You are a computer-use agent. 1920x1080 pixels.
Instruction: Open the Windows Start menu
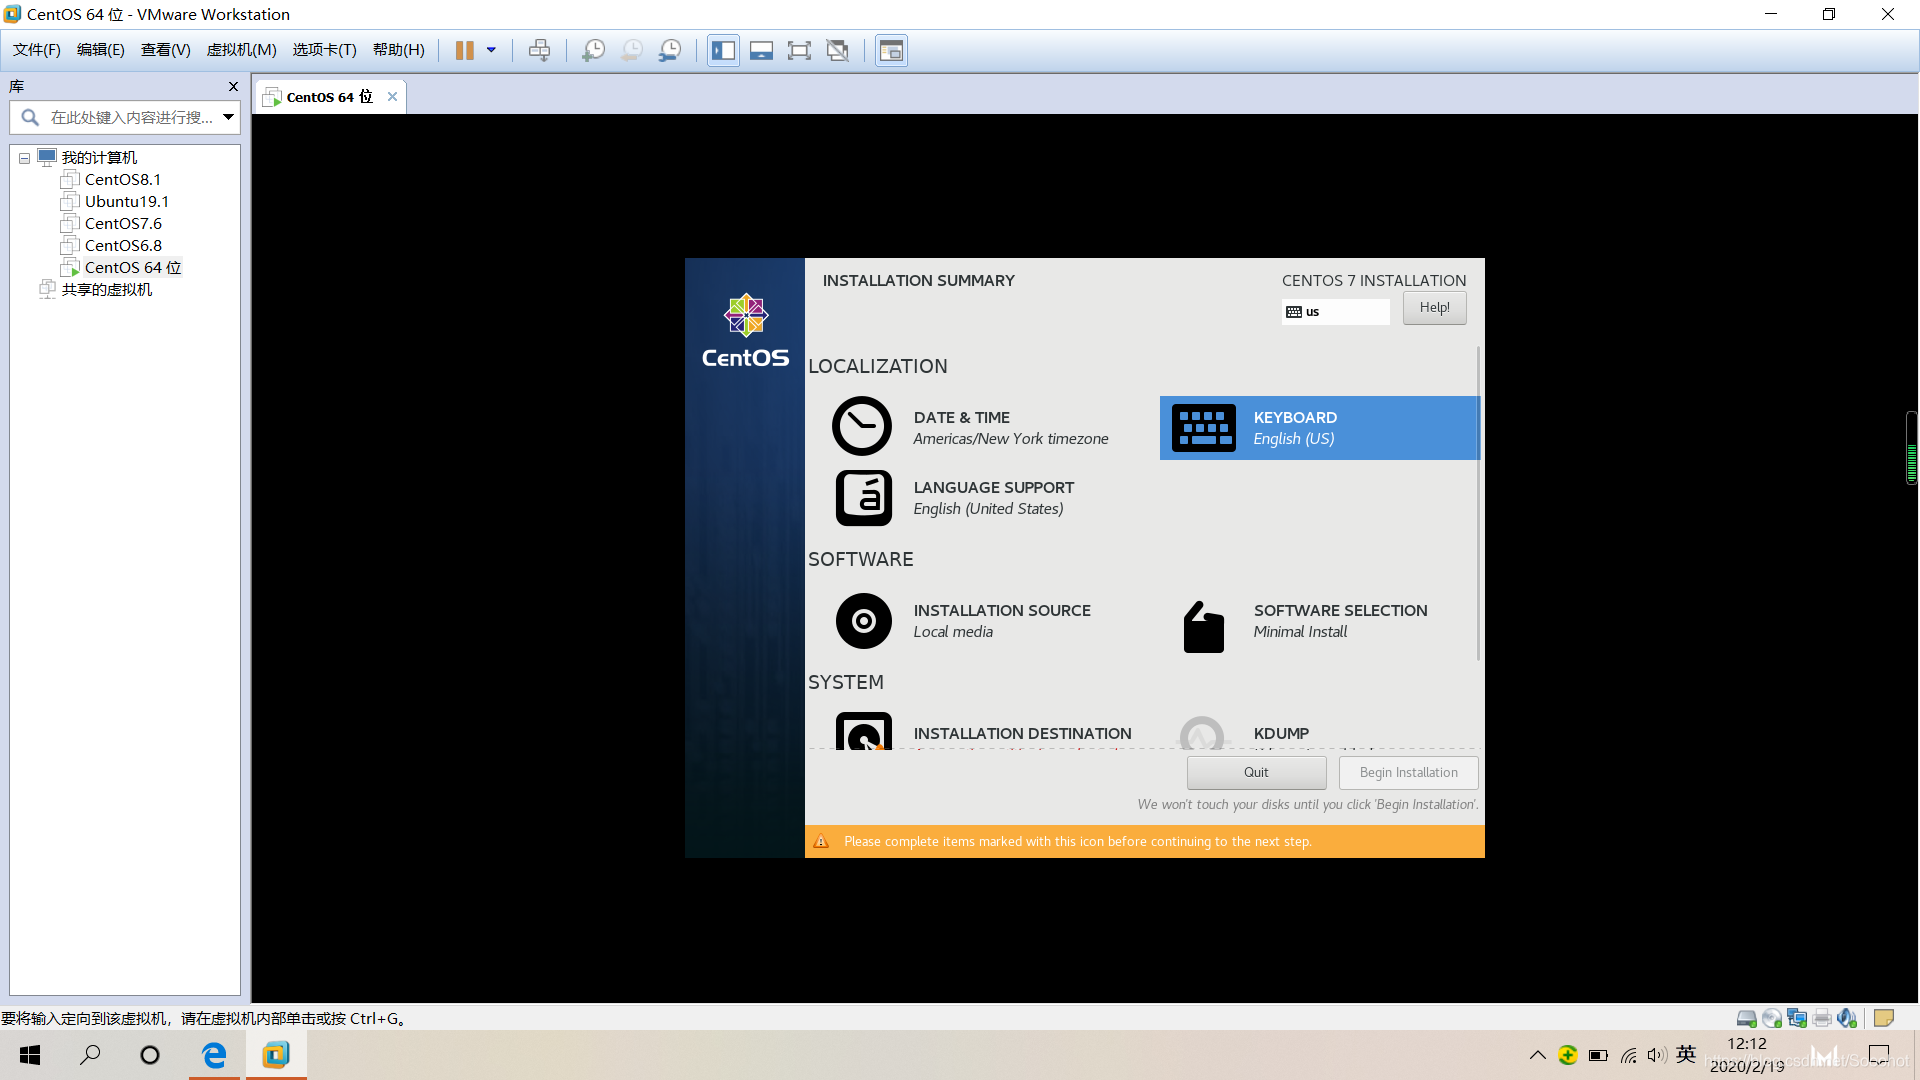tap(30, 1055)
